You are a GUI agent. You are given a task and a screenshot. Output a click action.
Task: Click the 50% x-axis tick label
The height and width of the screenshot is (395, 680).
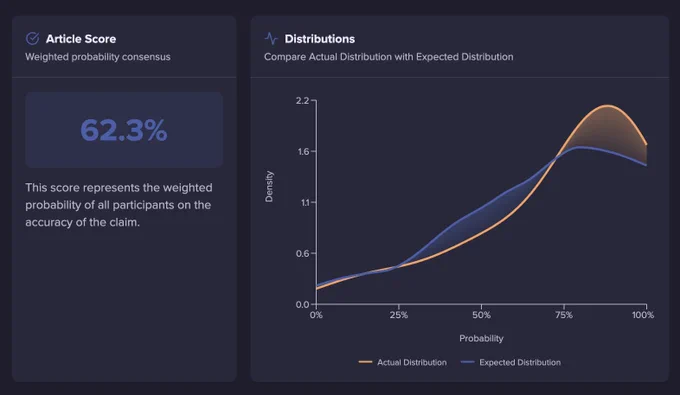click(481, 315)
